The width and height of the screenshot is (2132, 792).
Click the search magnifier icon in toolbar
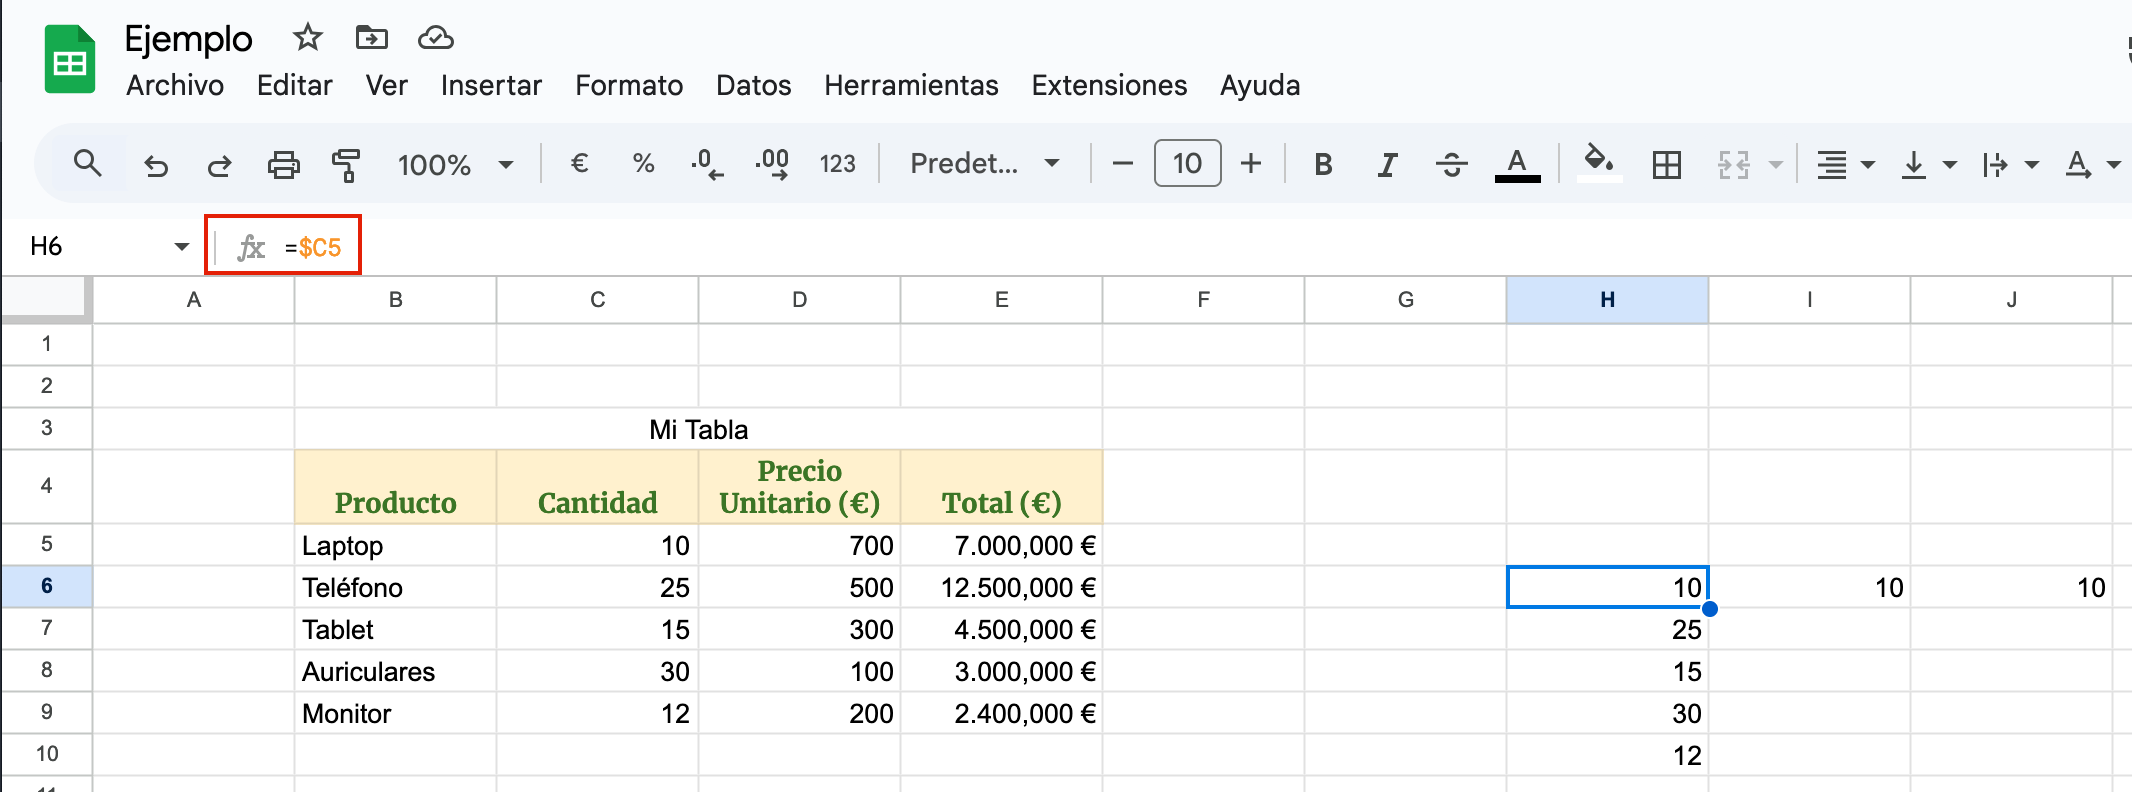[88, 164]
